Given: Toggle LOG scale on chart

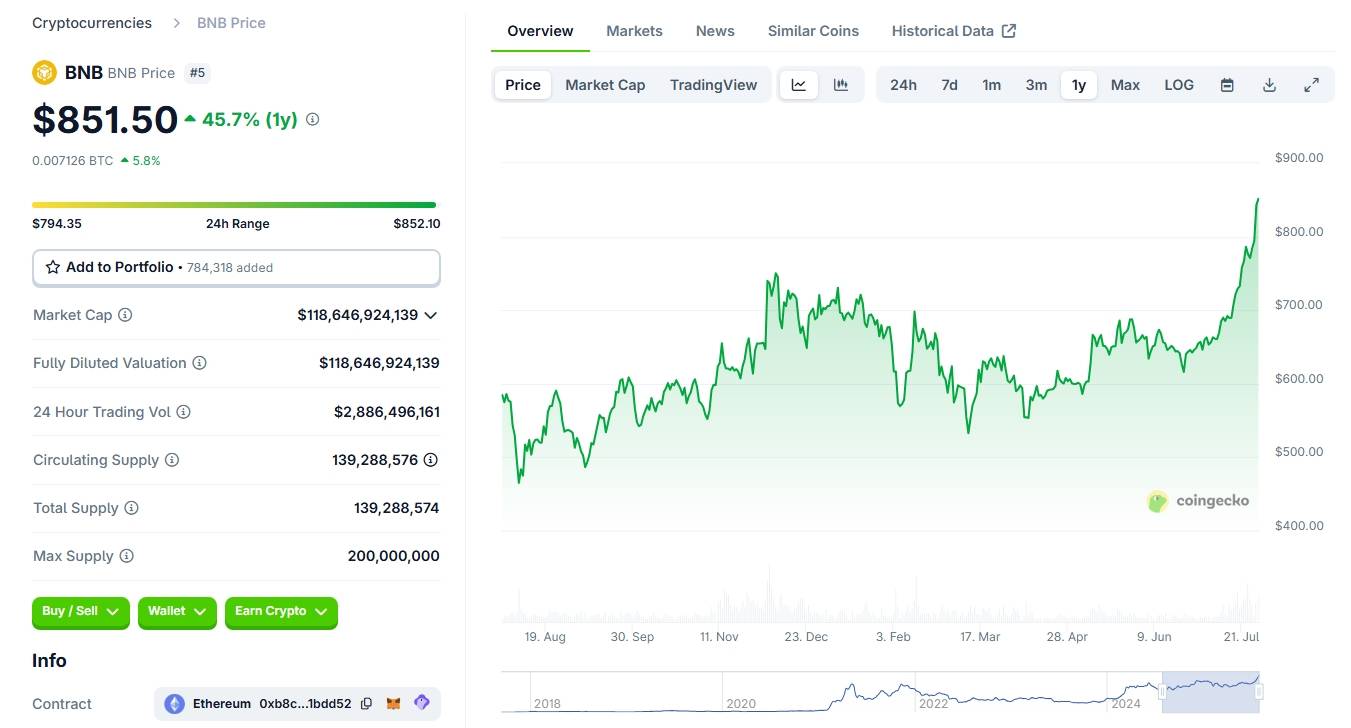Looking at the screenshot, I should click(x=1179, y=85).
